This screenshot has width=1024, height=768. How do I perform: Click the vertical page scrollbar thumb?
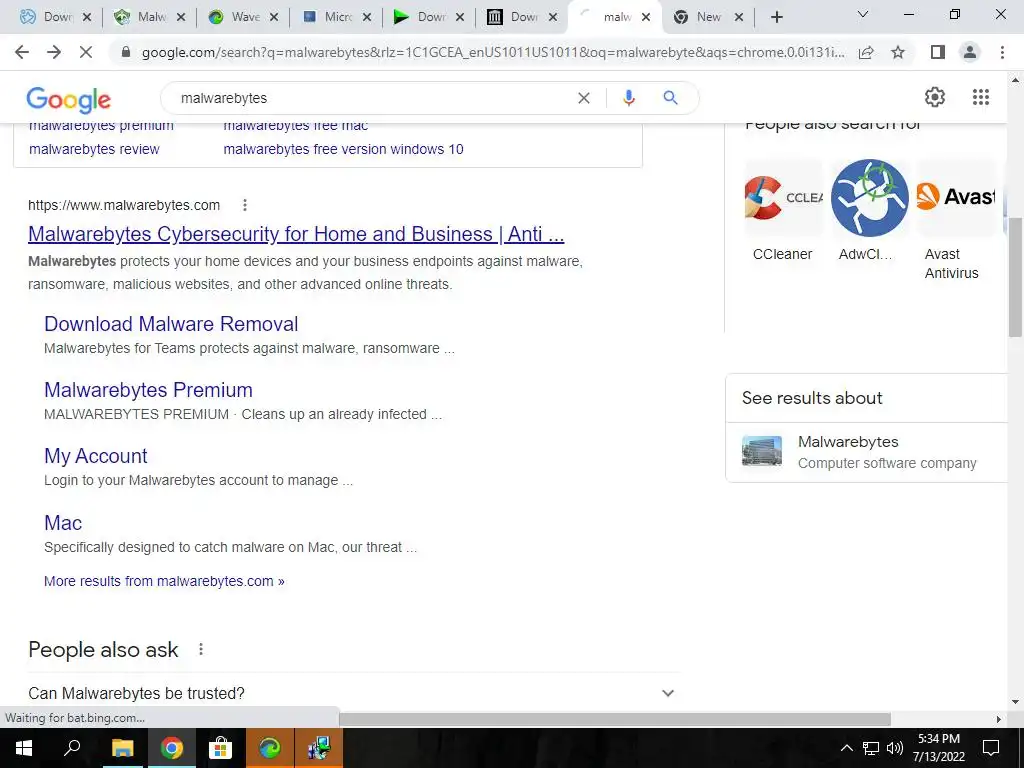click(x=1016, y=277)
